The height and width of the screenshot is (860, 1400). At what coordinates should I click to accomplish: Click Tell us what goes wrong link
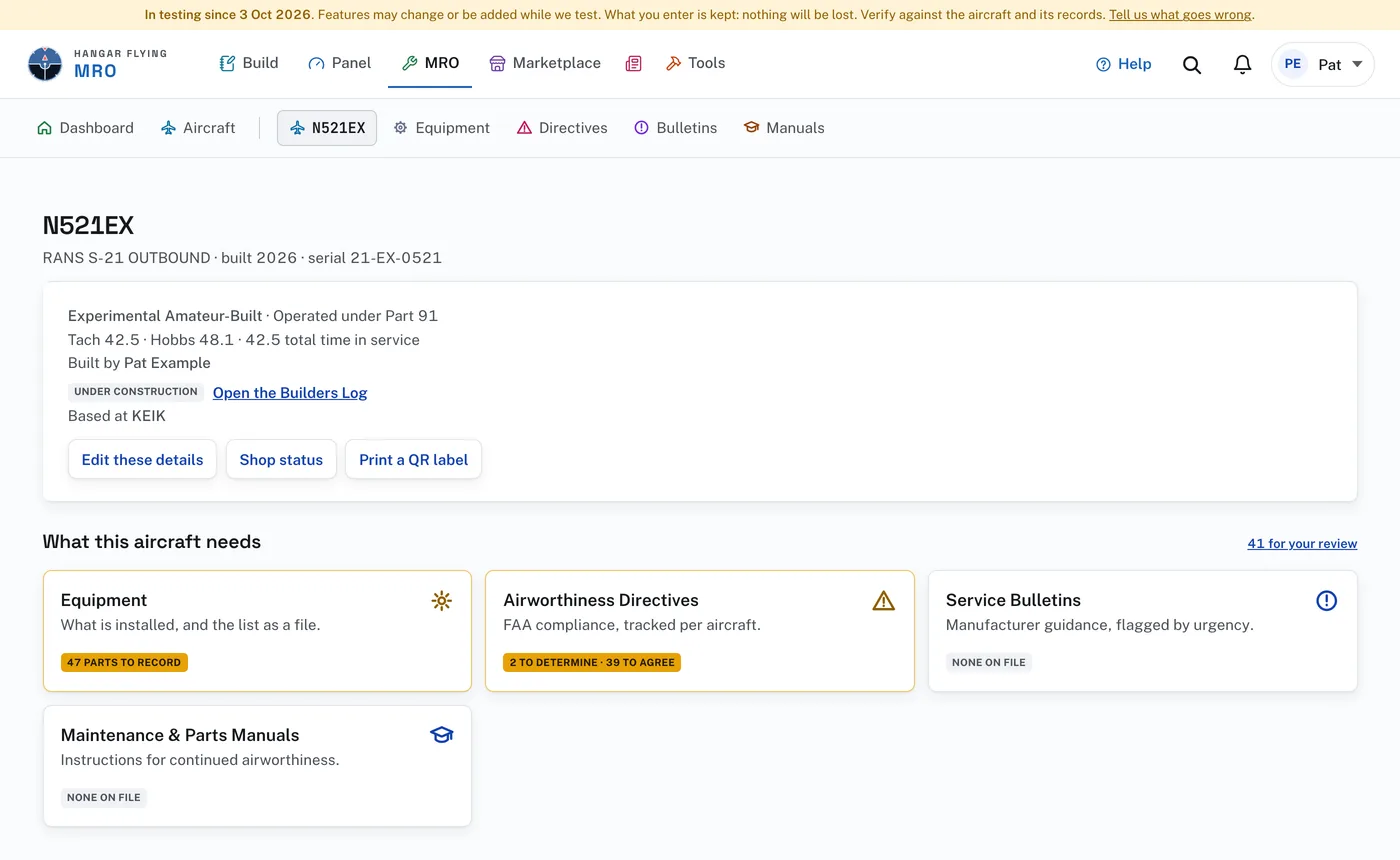(1180, 15)
